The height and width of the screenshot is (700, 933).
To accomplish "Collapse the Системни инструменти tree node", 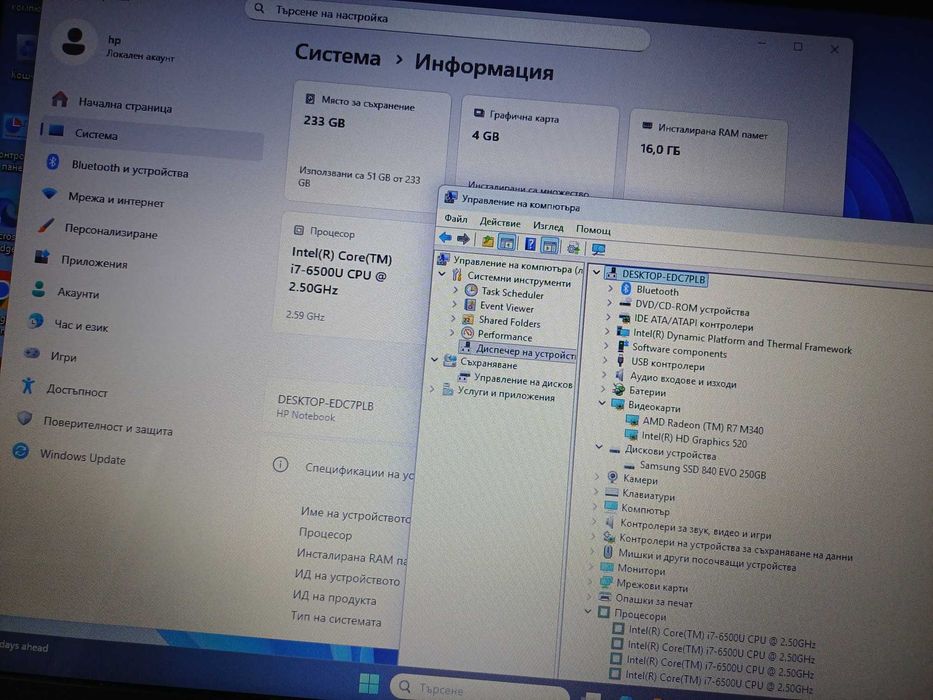I will tap(442, 274).
